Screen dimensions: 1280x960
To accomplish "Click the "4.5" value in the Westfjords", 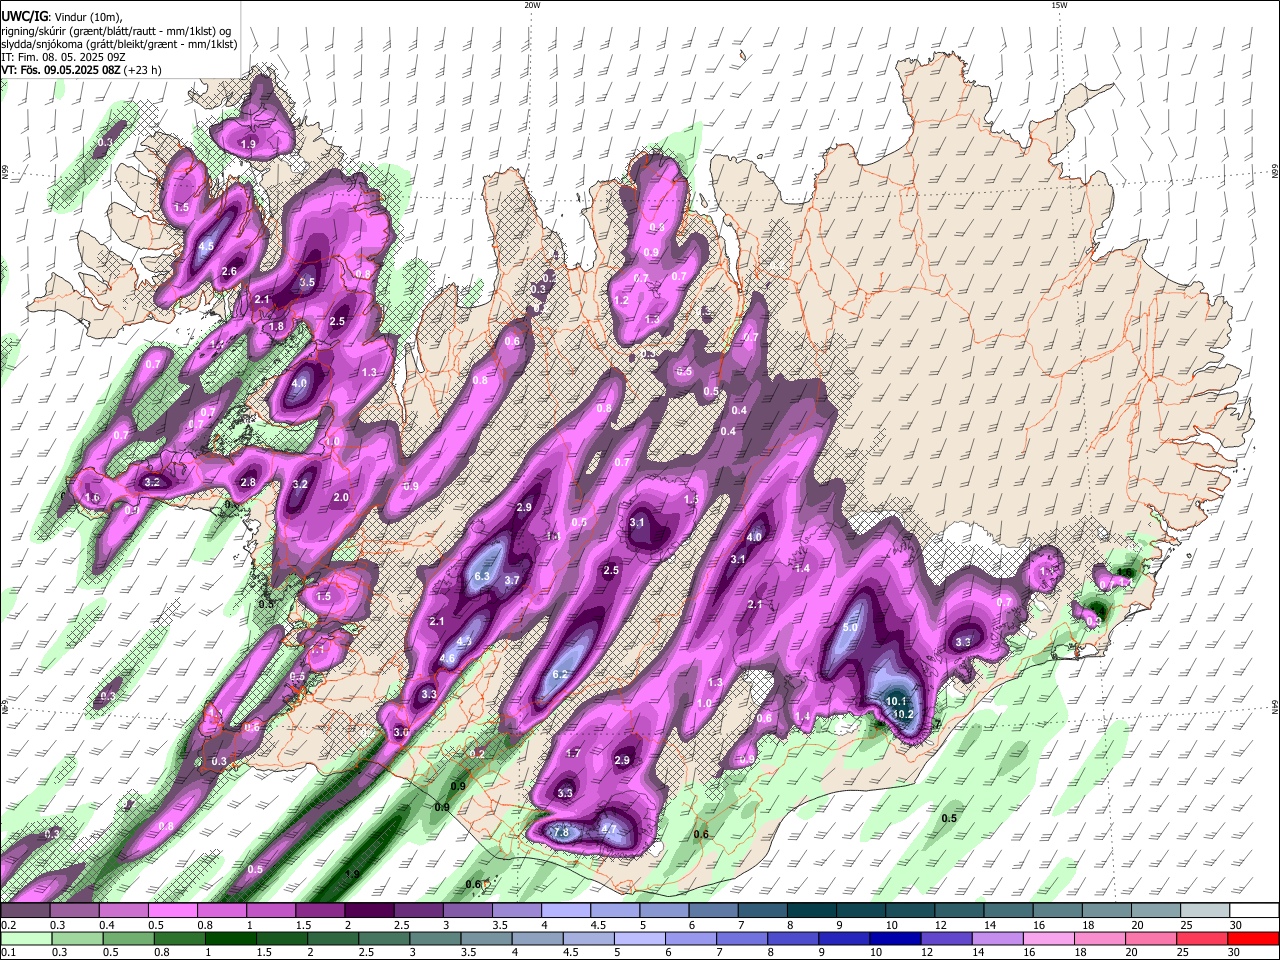I will click(x=206, y=246).
